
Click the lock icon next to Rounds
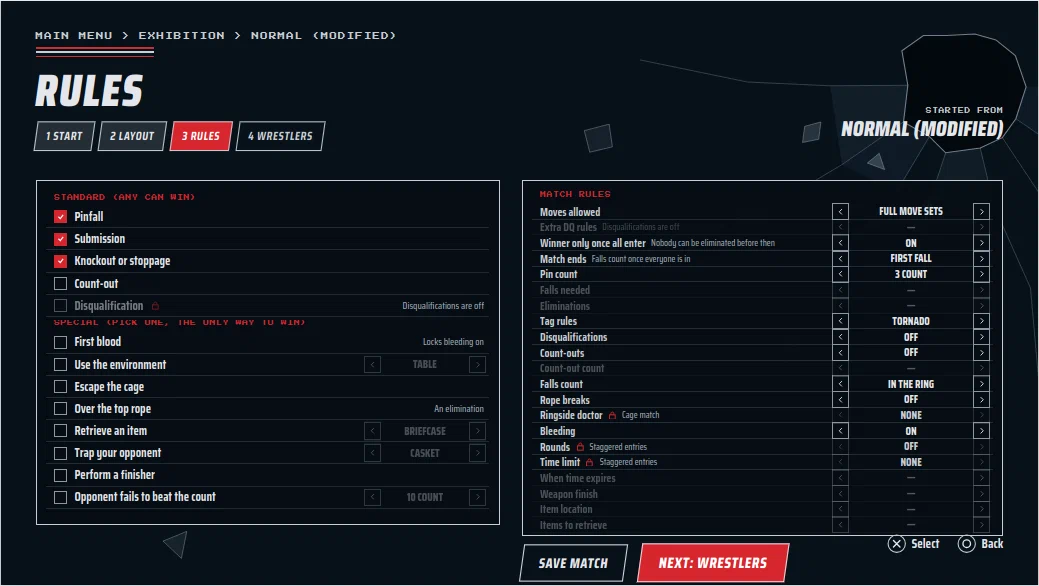pyautogui.click(x=580, y=447)
